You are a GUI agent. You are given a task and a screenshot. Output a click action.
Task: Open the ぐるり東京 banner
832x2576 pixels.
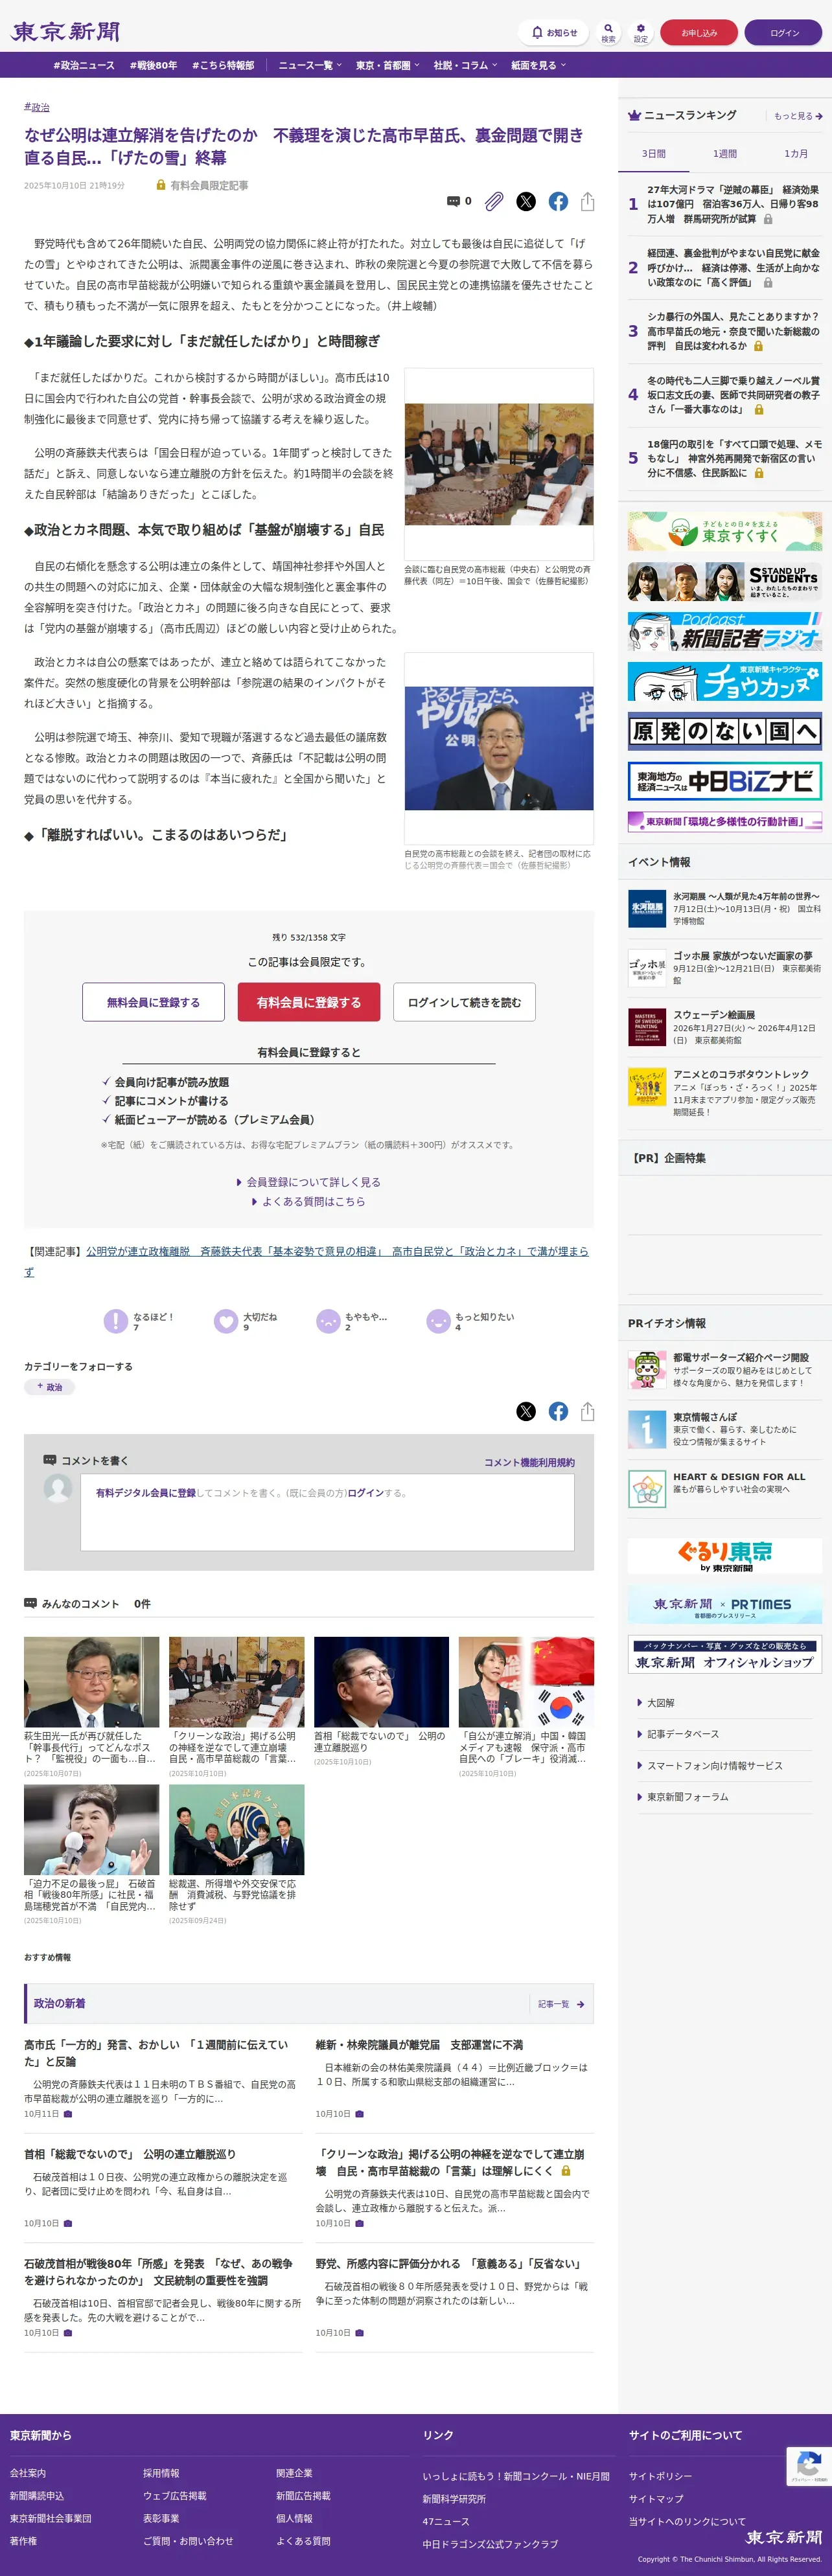pos(725,1556)
